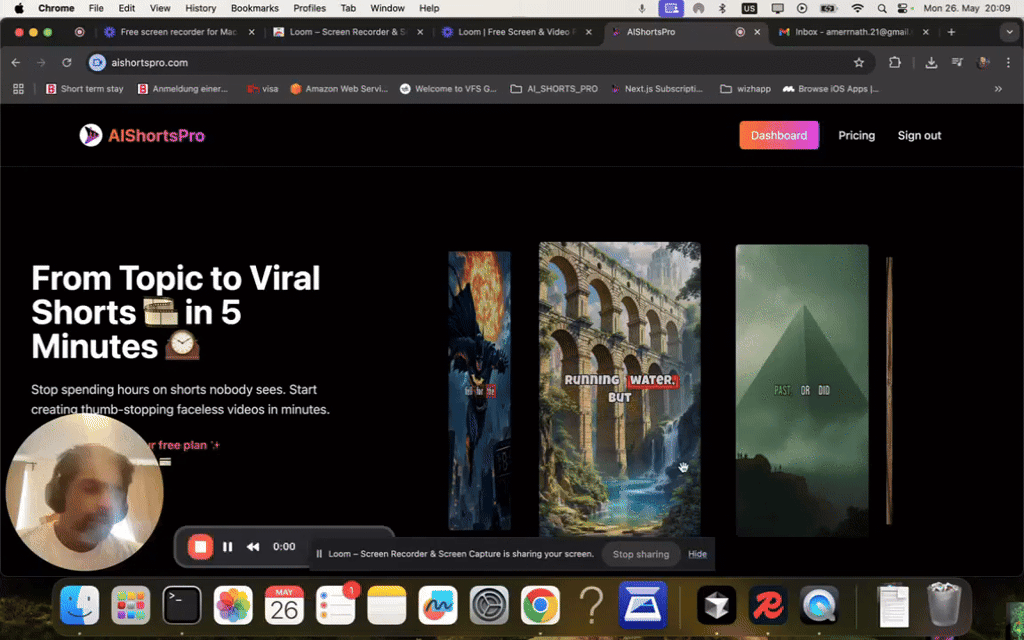Select the aqueduct waterfall video thumbnail
The height and width of the screenshot is (640, 1024).
[619, 389]
